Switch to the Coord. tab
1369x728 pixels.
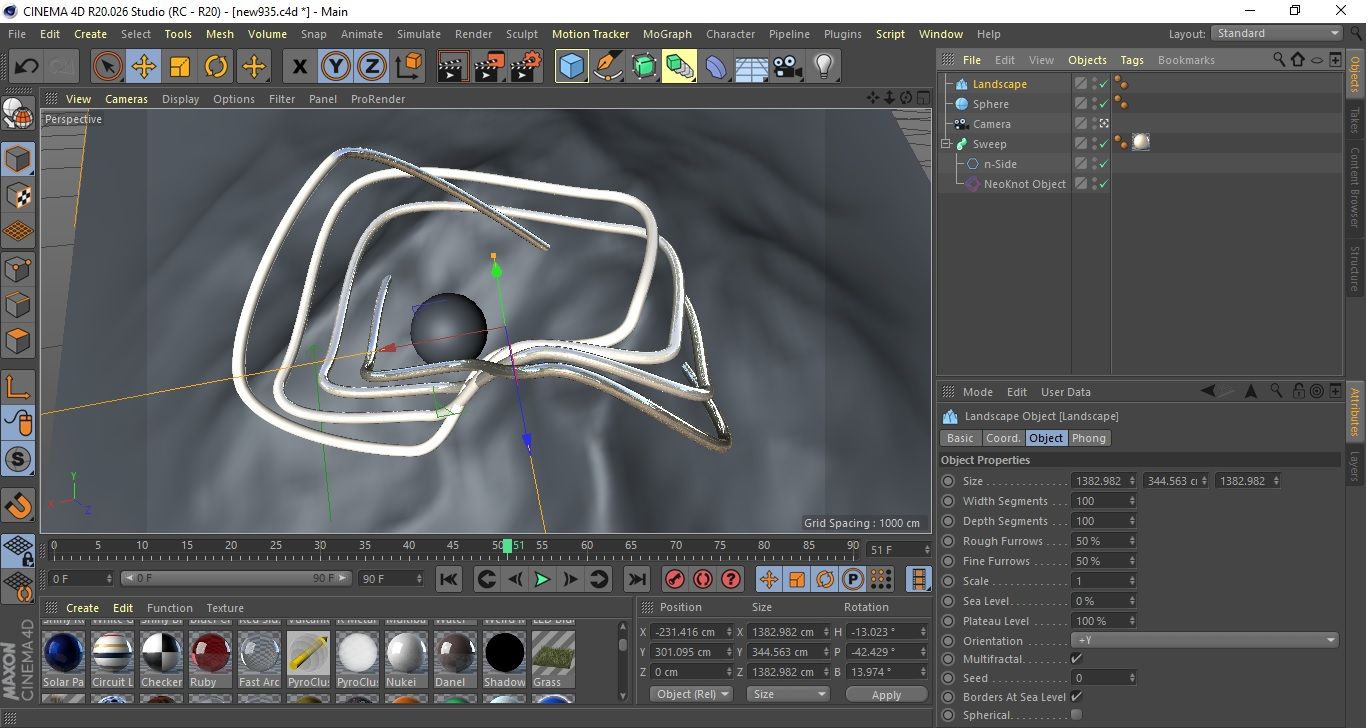1003,438
